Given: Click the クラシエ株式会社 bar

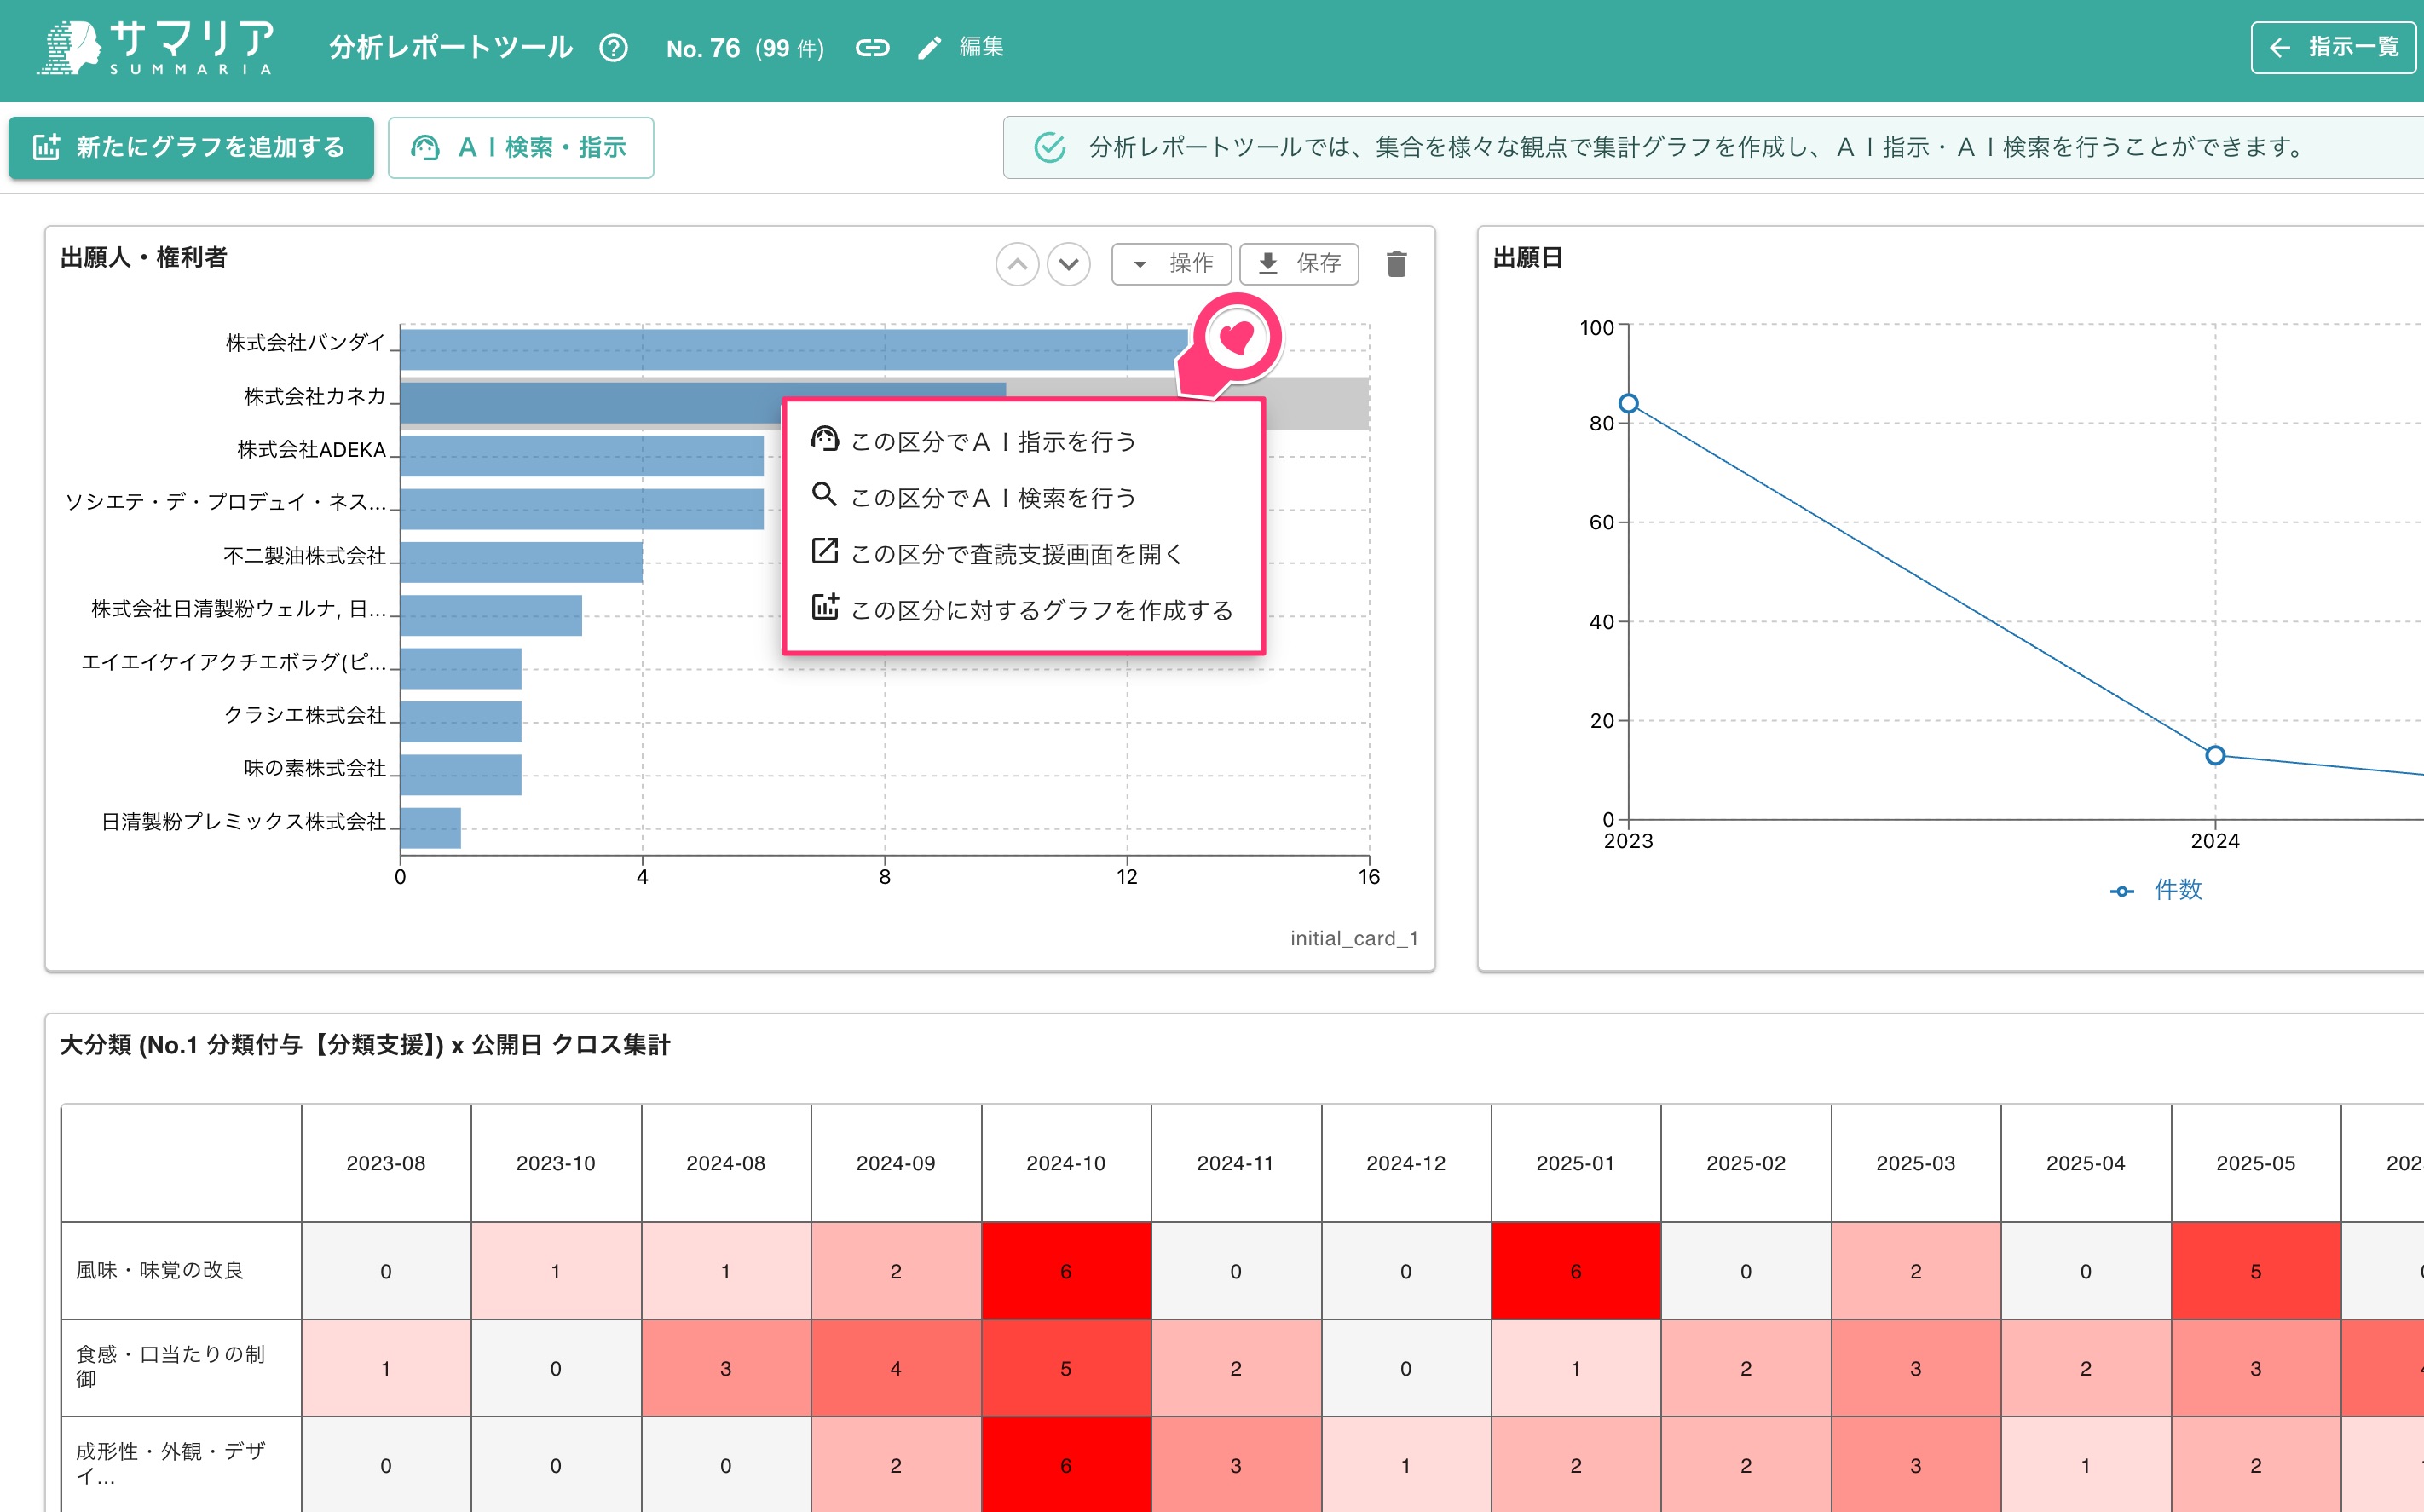Looking at the screenshot, I should tap(461, 721).
